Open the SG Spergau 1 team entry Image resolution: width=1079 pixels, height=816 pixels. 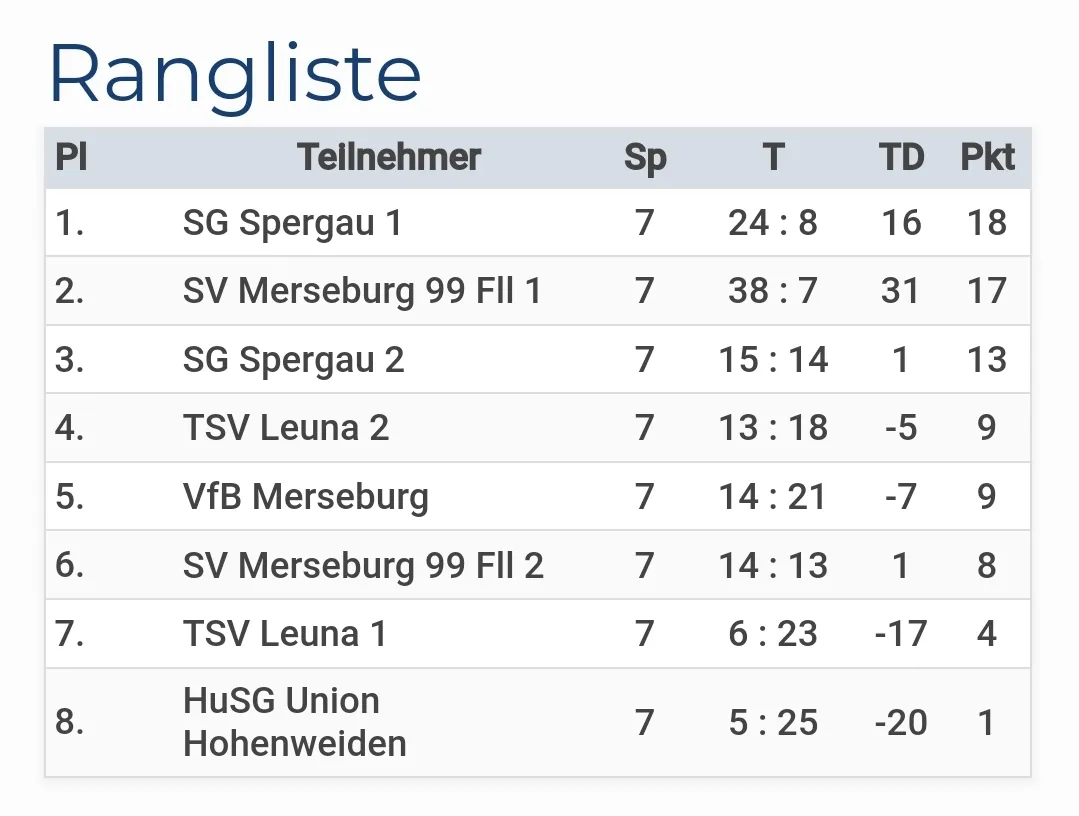tap(292, 223)
